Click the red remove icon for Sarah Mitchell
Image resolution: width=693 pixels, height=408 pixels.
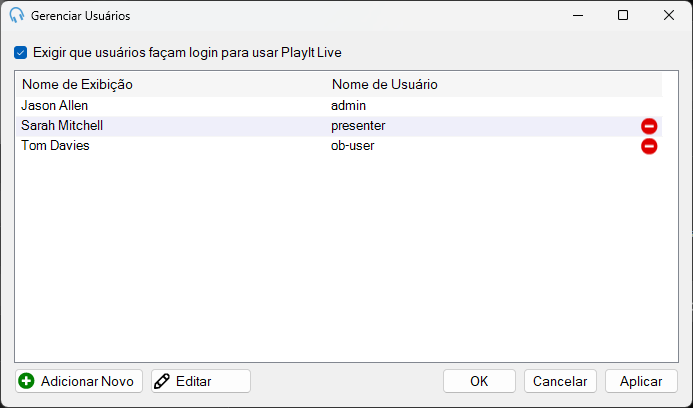(x=649, y=126)
